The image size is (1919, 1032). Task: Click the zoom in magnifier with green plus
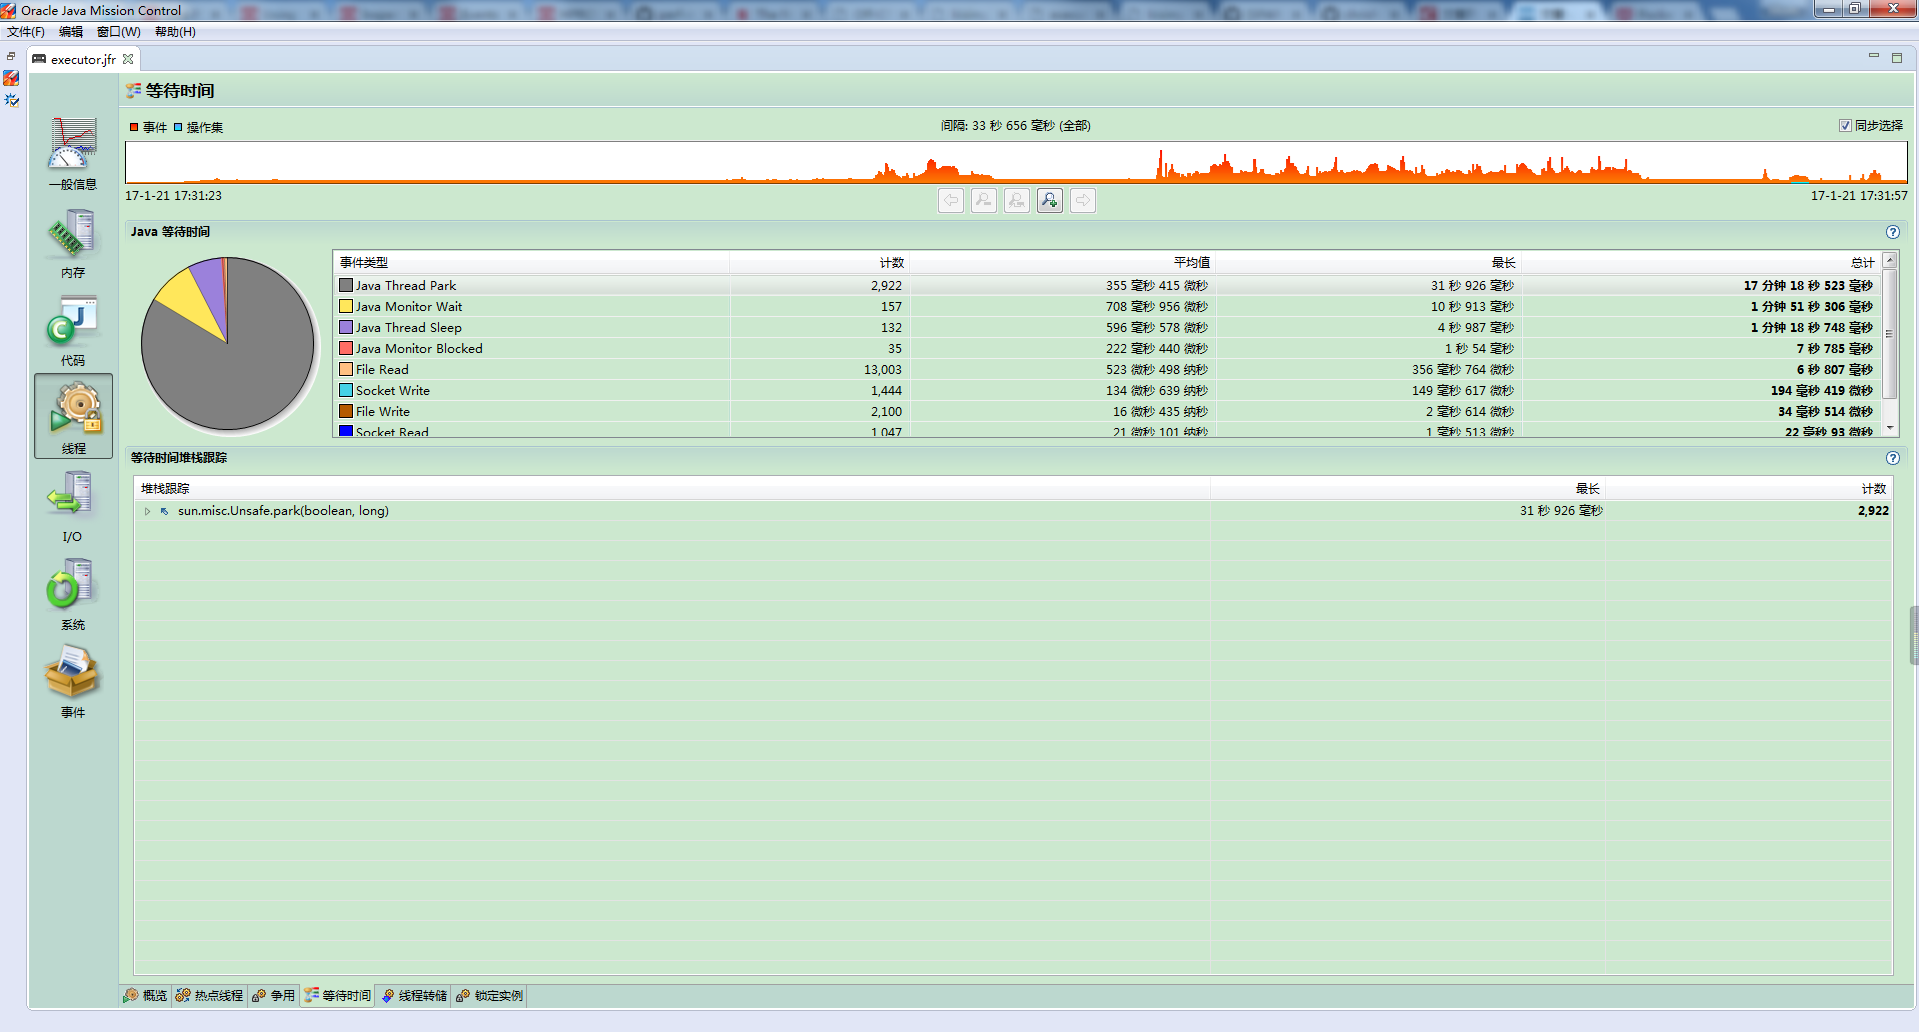pos(1050,201)
